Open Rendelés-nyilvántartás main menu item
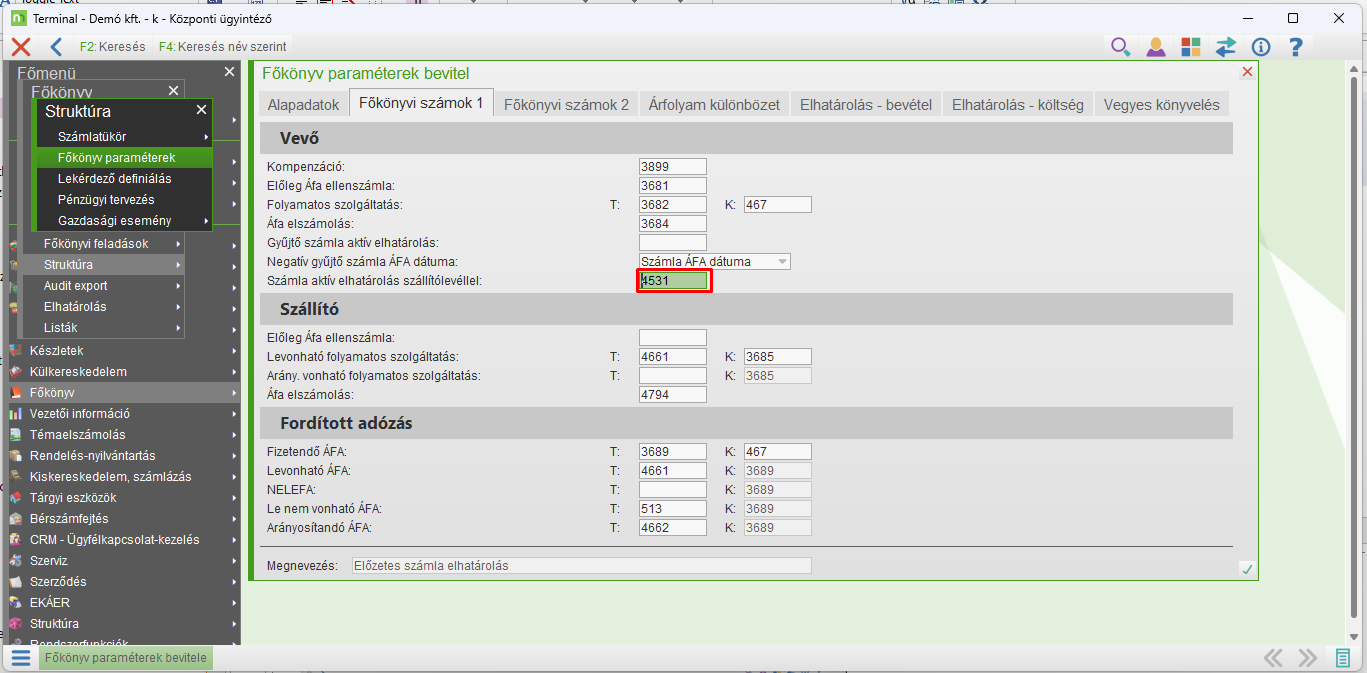 point(124,456)
